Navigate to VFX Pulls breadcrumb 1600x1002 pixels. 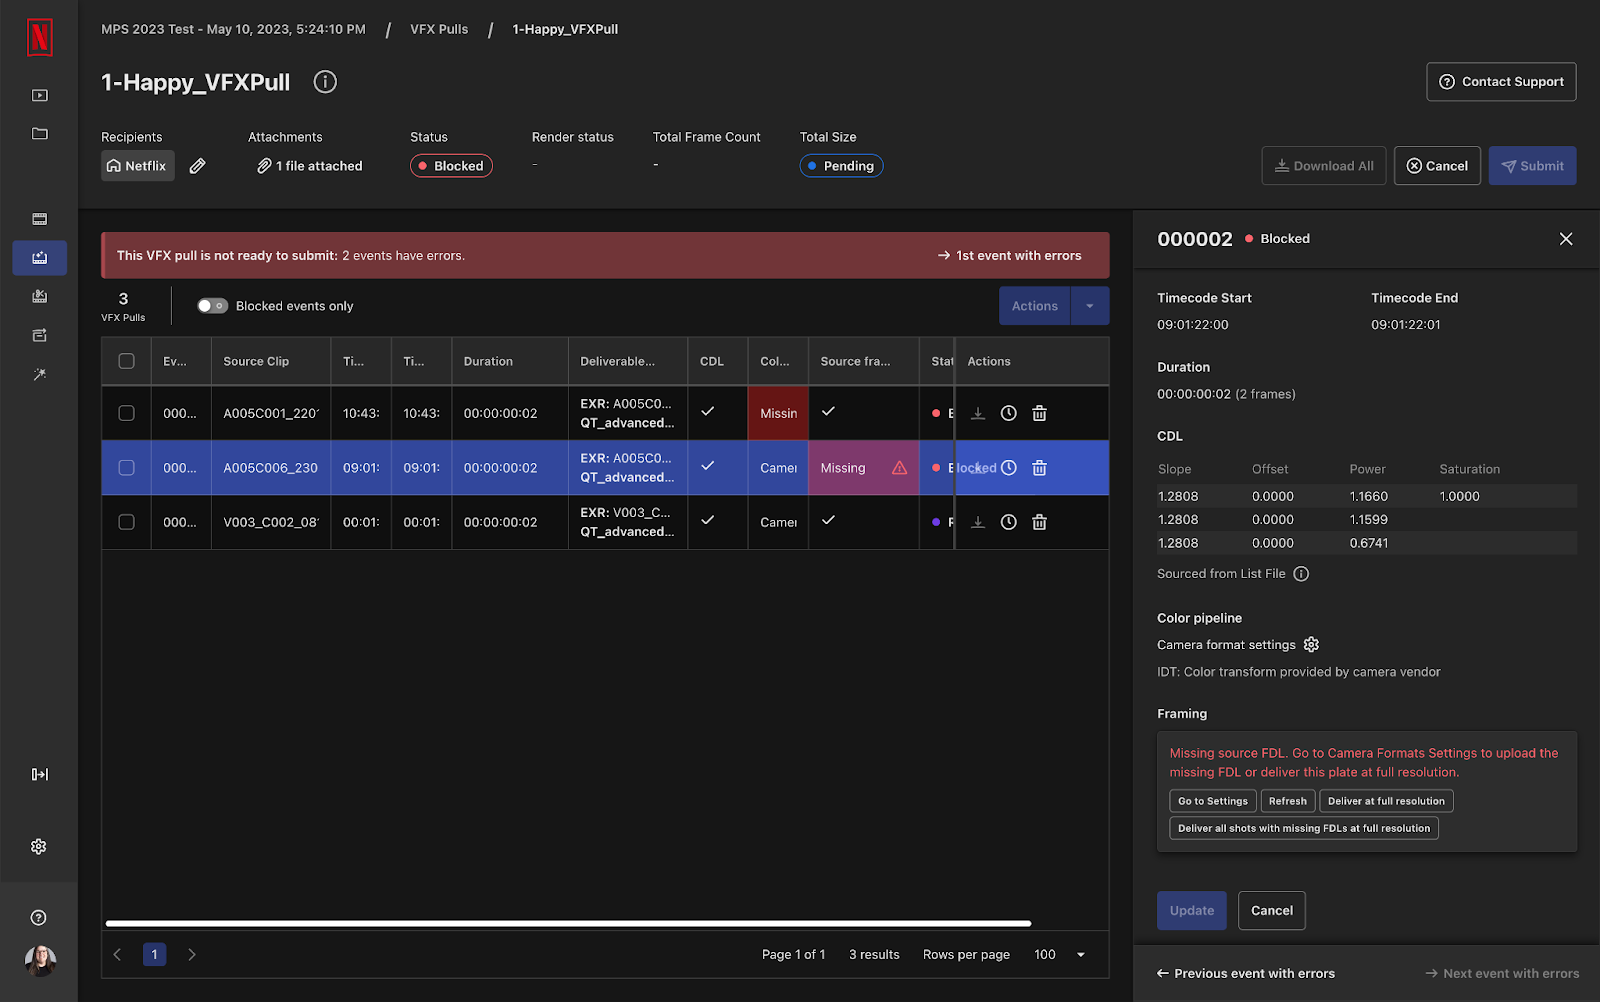click(439, 29)
